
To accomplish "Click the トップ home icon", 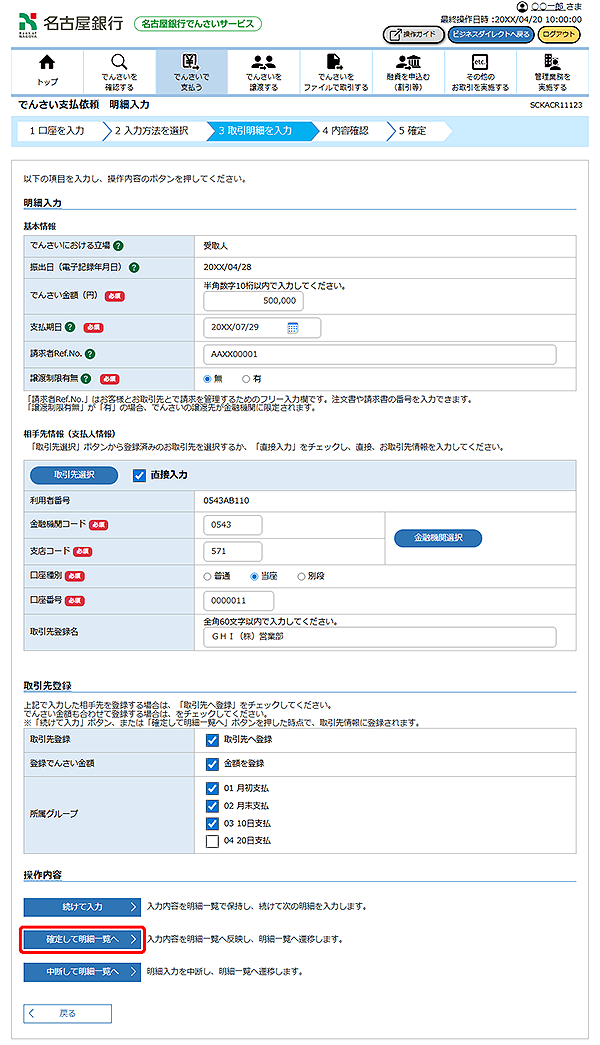I will [x=47, y=63].
